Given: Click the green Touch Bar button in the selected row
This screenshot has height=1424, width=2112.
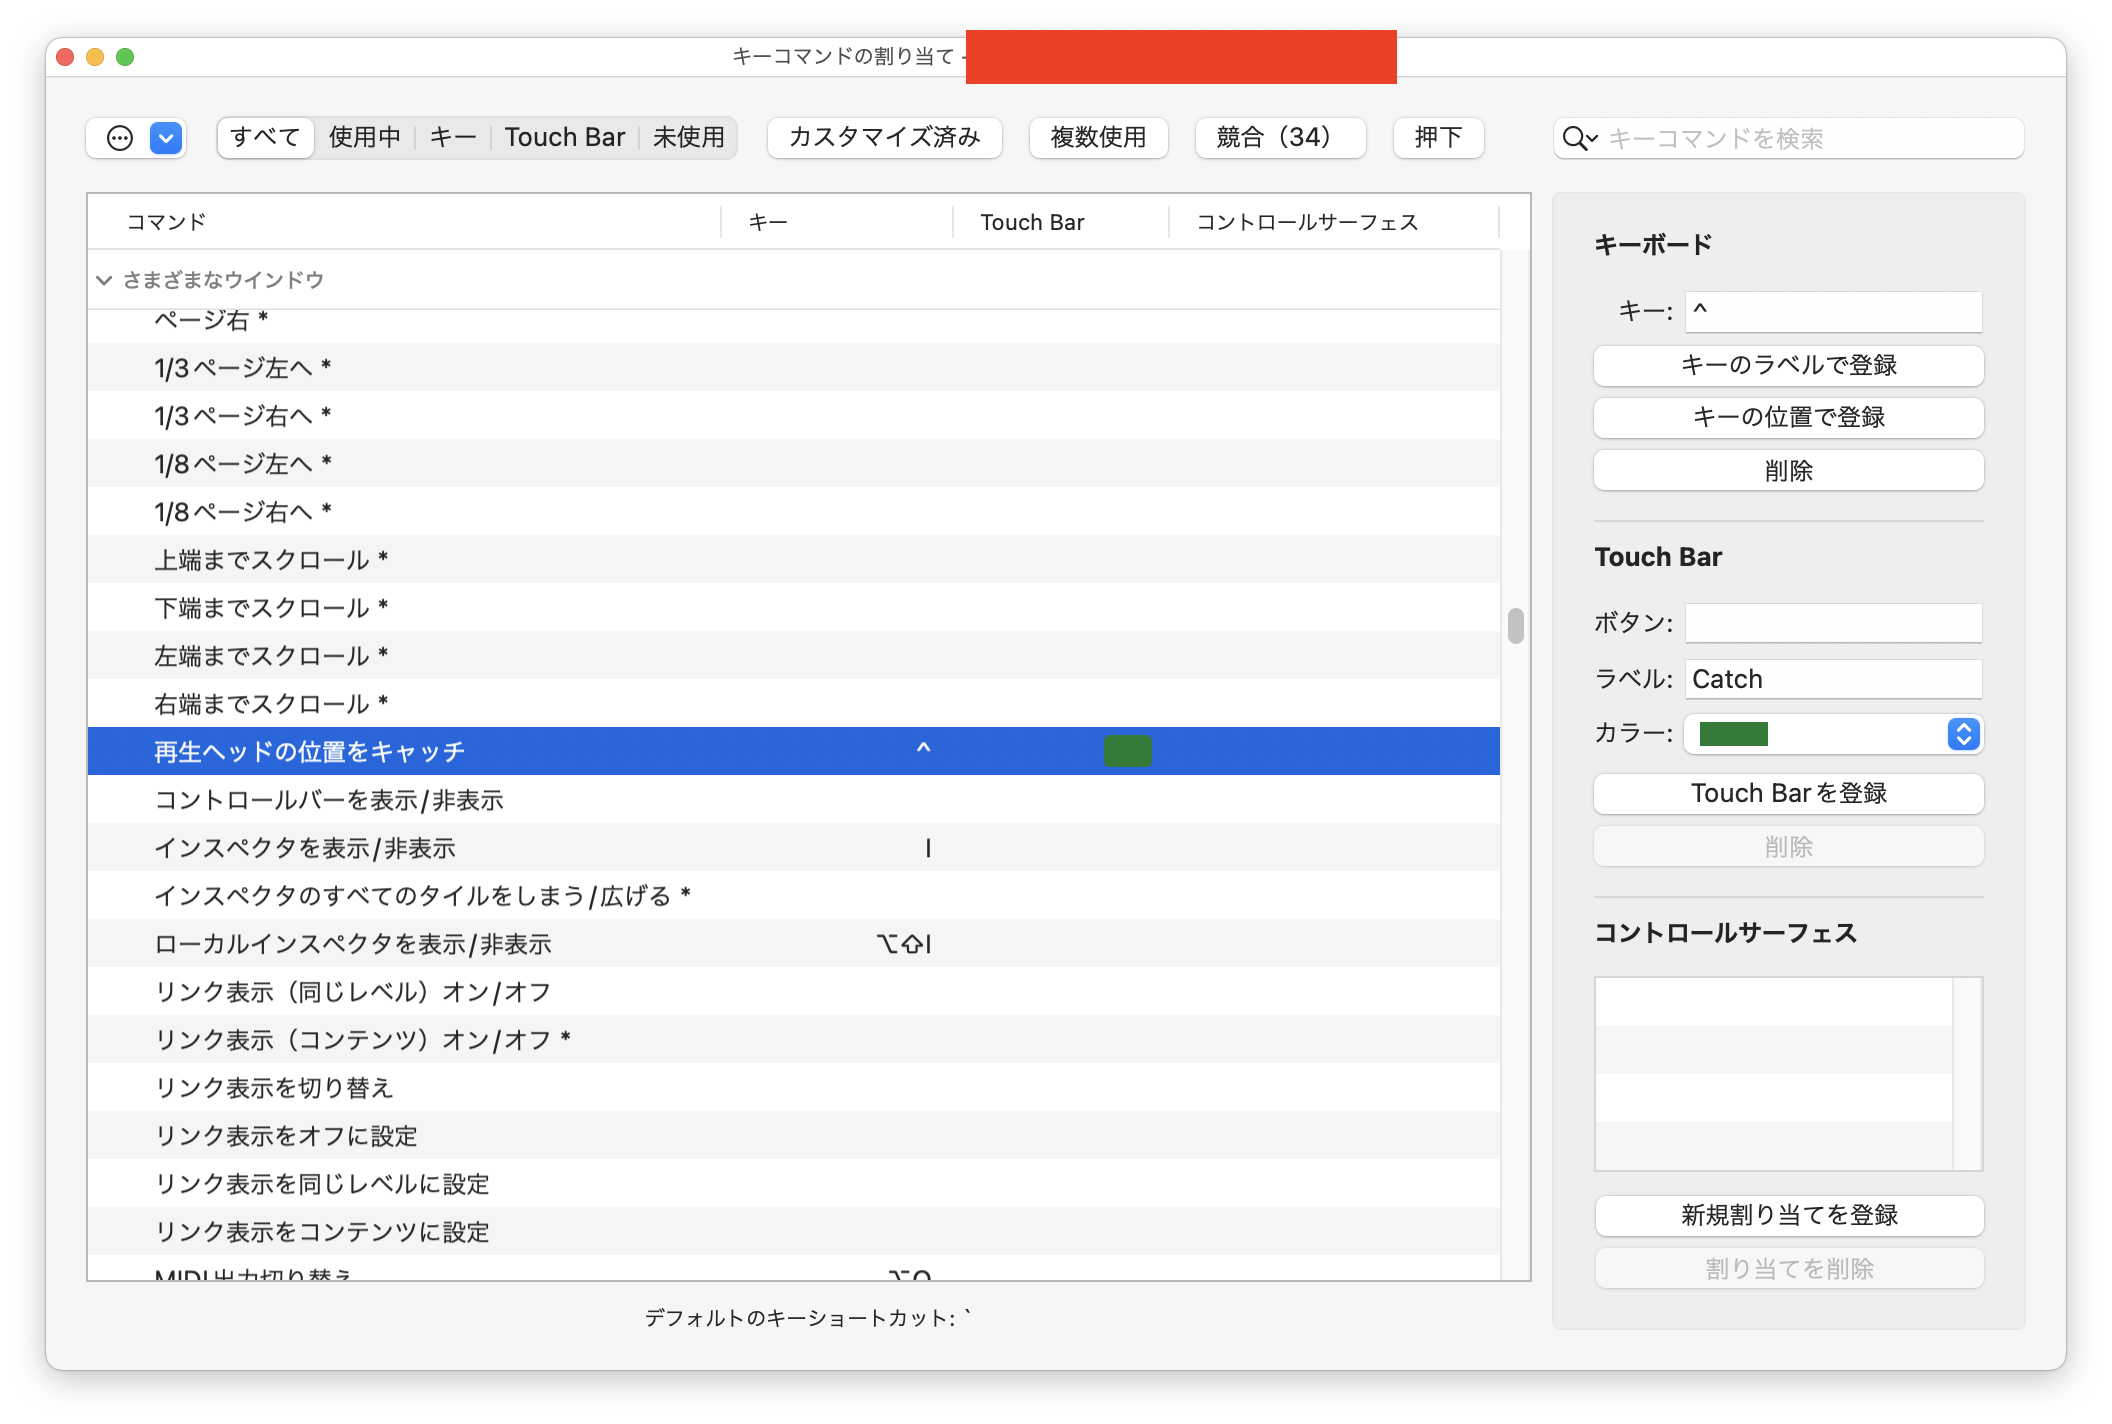Looking at the screenshot, I should (1127, 751).
